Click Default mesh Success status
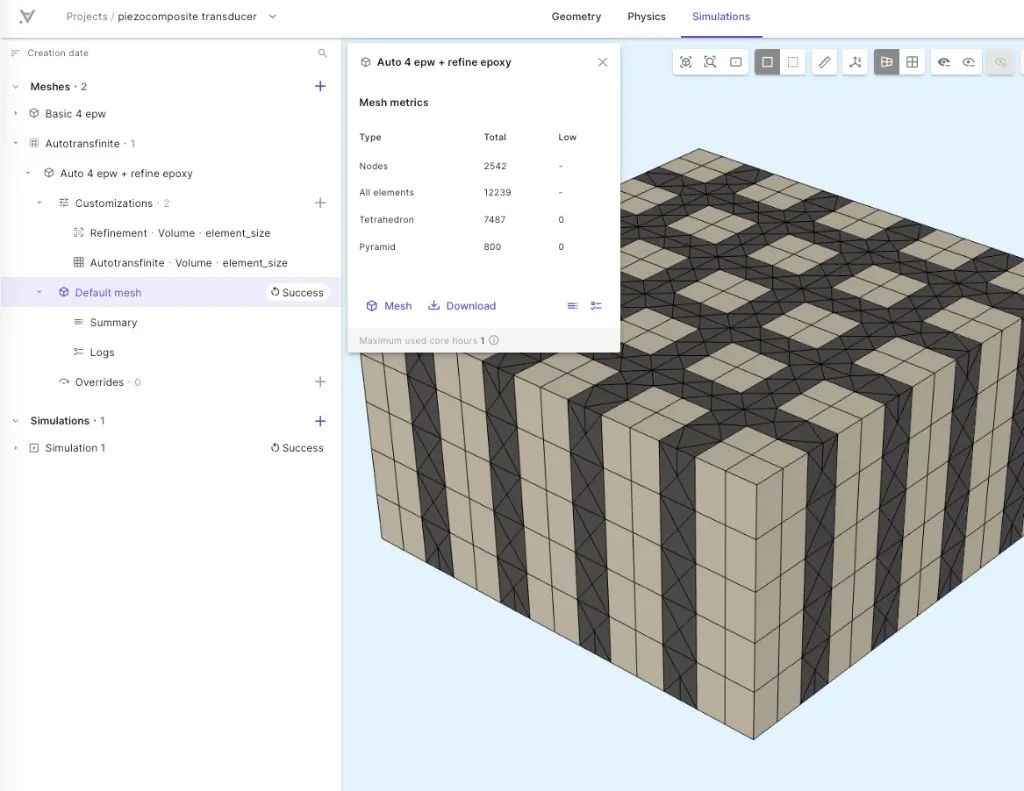The height and width of the screenshot is (791, 1024). pyautogui.click(x=298, y=293)
